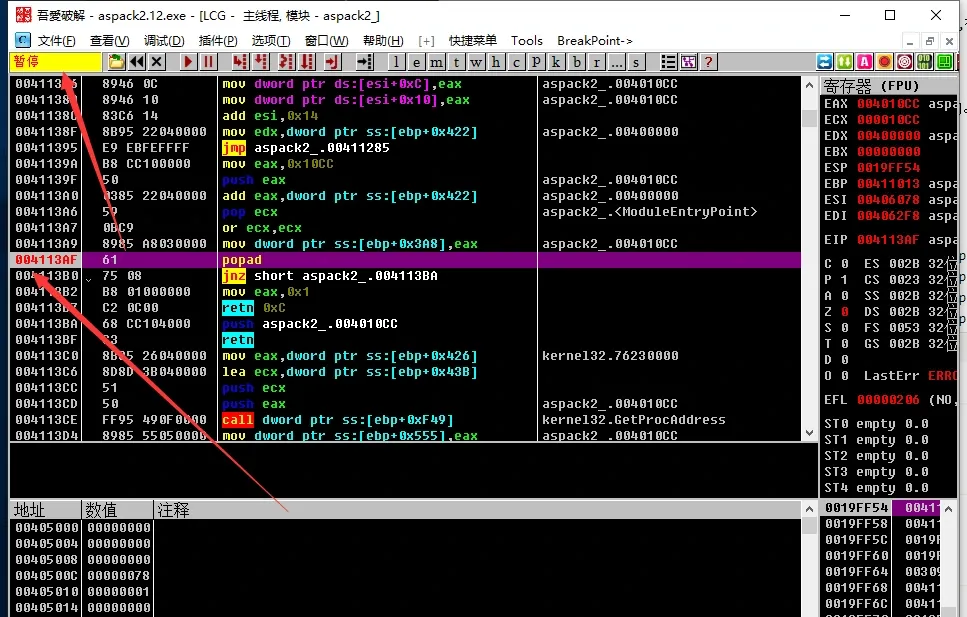Image resolution: width=967 pixels, height=617 pixels.
Task: Click the 地址 column header in the dump pane
Action: 46,510
